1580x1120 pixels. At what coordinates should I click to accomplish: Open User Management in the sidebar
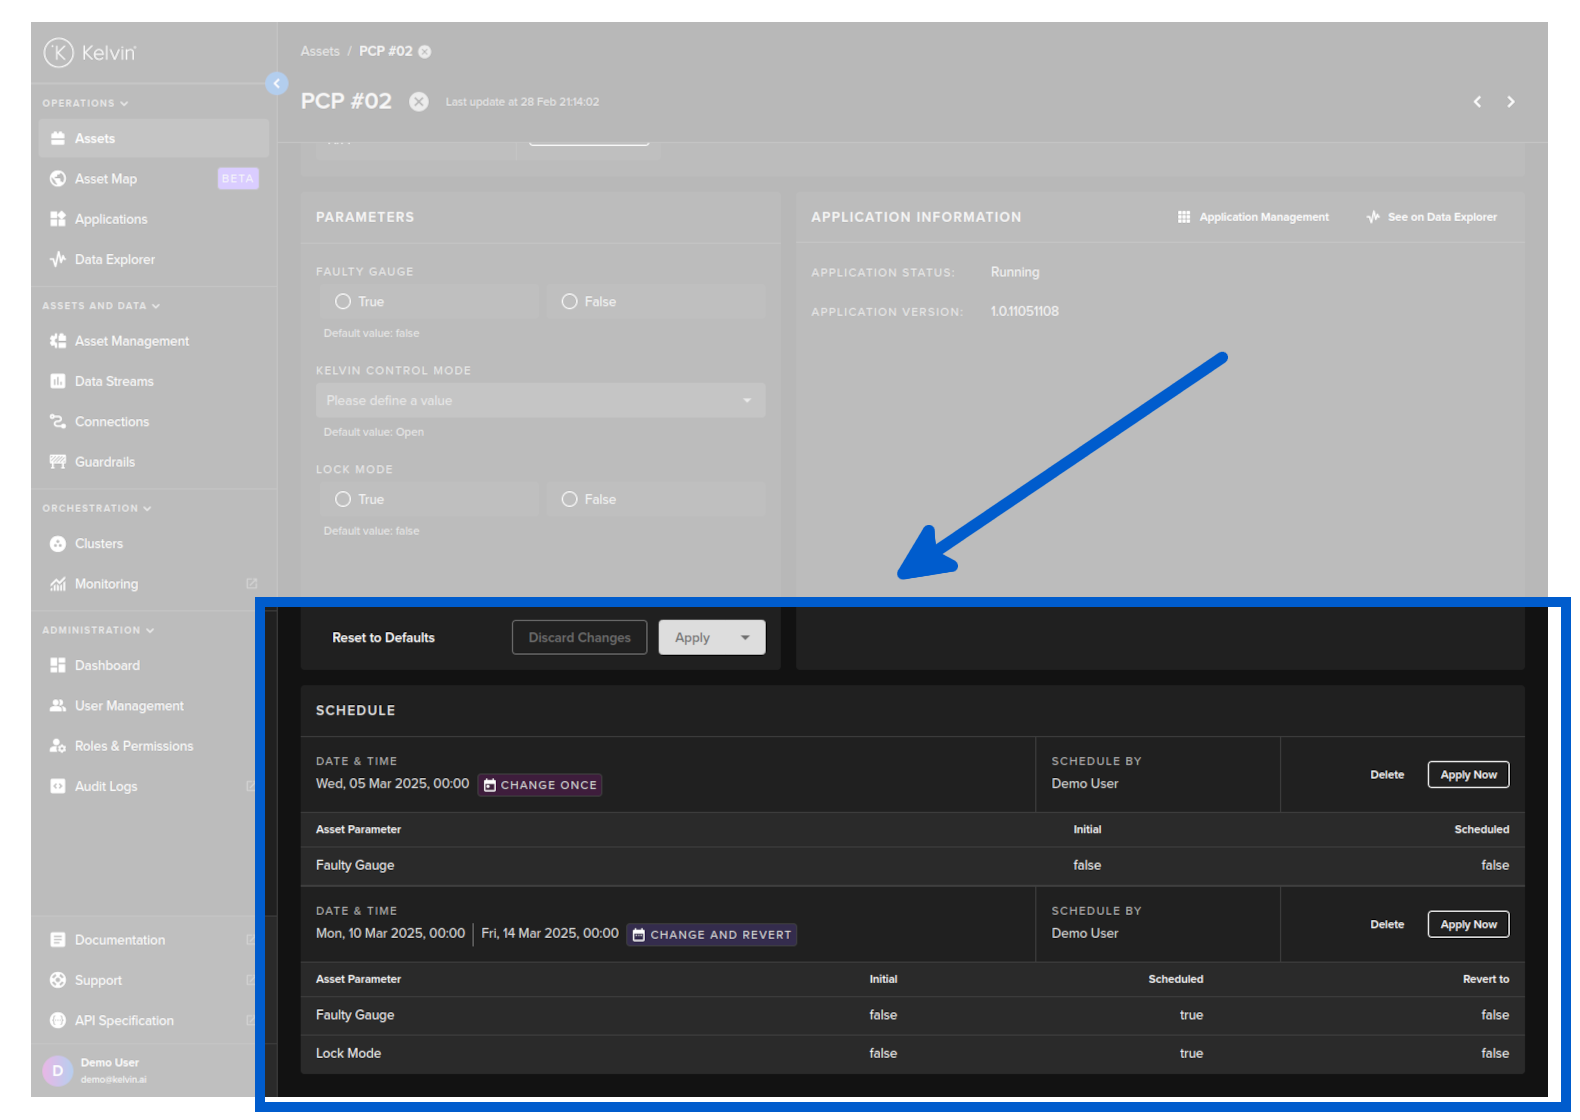pos(129,706)
